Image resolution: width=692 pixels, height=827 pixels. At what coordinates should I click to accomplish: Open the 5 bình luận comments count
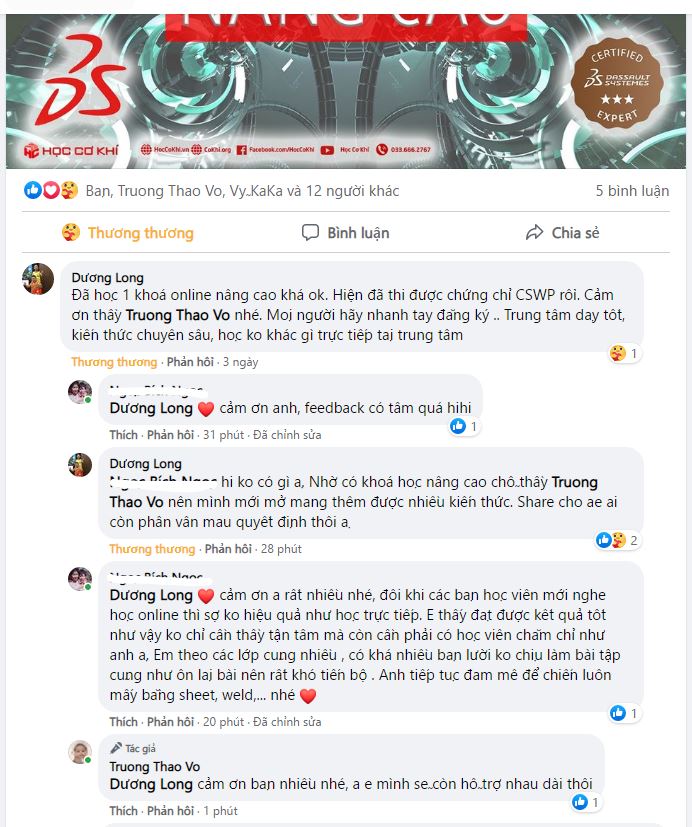coord(632,190)
